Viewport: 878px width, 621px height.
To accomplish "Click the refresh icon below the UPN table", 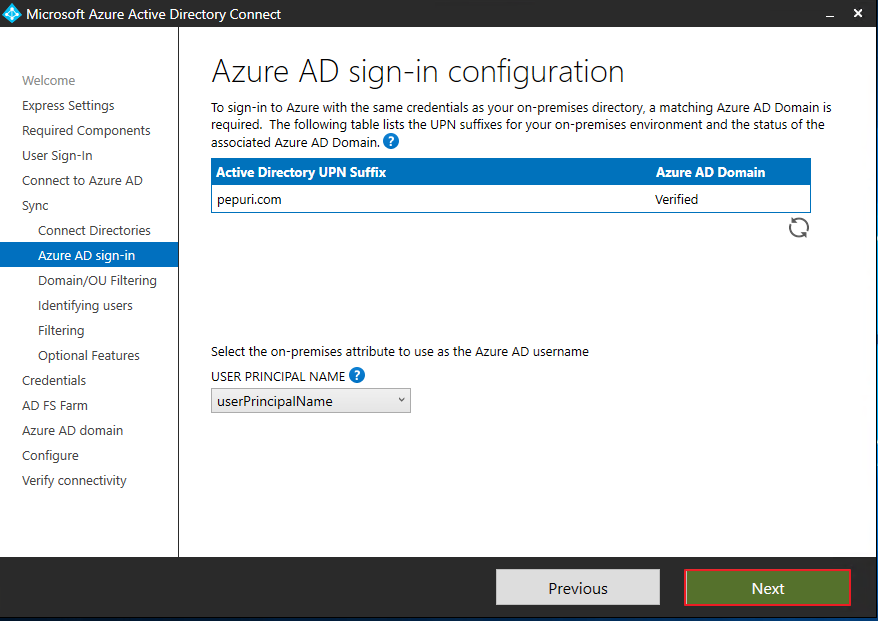I will pyautogui.click(x=798, y=228).
